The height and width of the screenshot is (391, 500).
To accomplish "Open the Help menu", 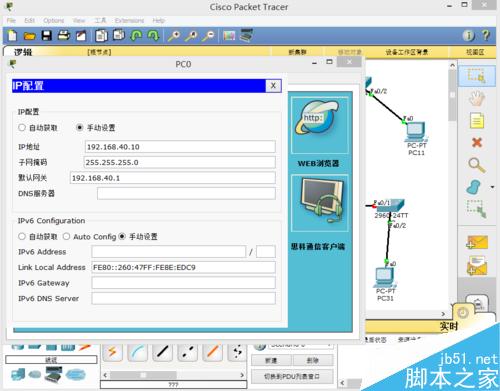I will (x=159, y=21).
